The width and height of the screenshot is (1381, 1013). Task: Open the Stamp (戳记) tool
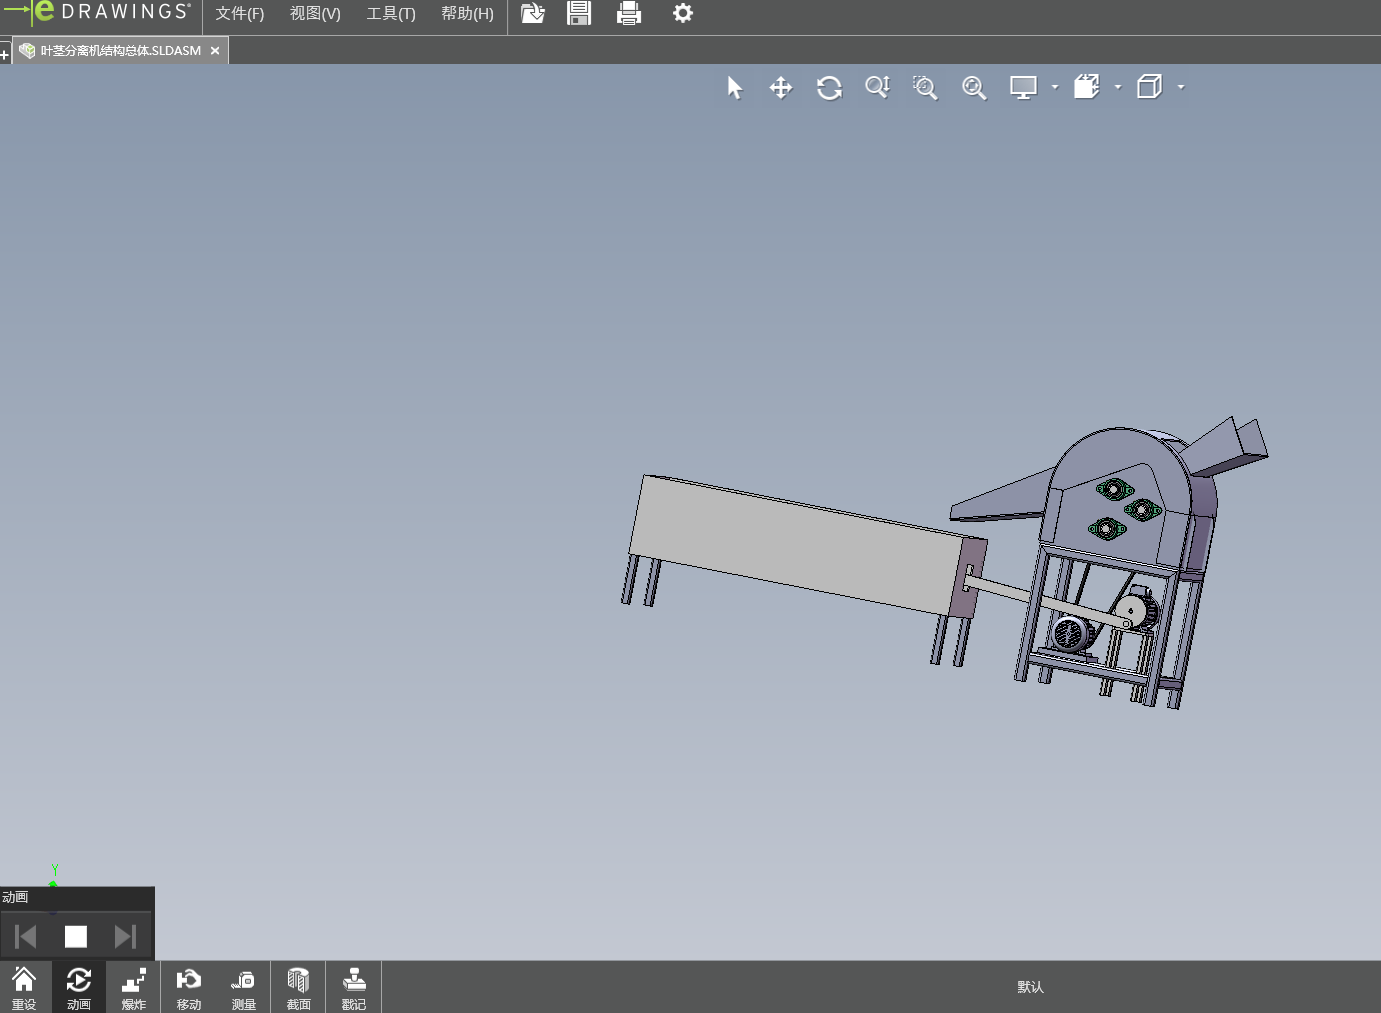point(353,988)
